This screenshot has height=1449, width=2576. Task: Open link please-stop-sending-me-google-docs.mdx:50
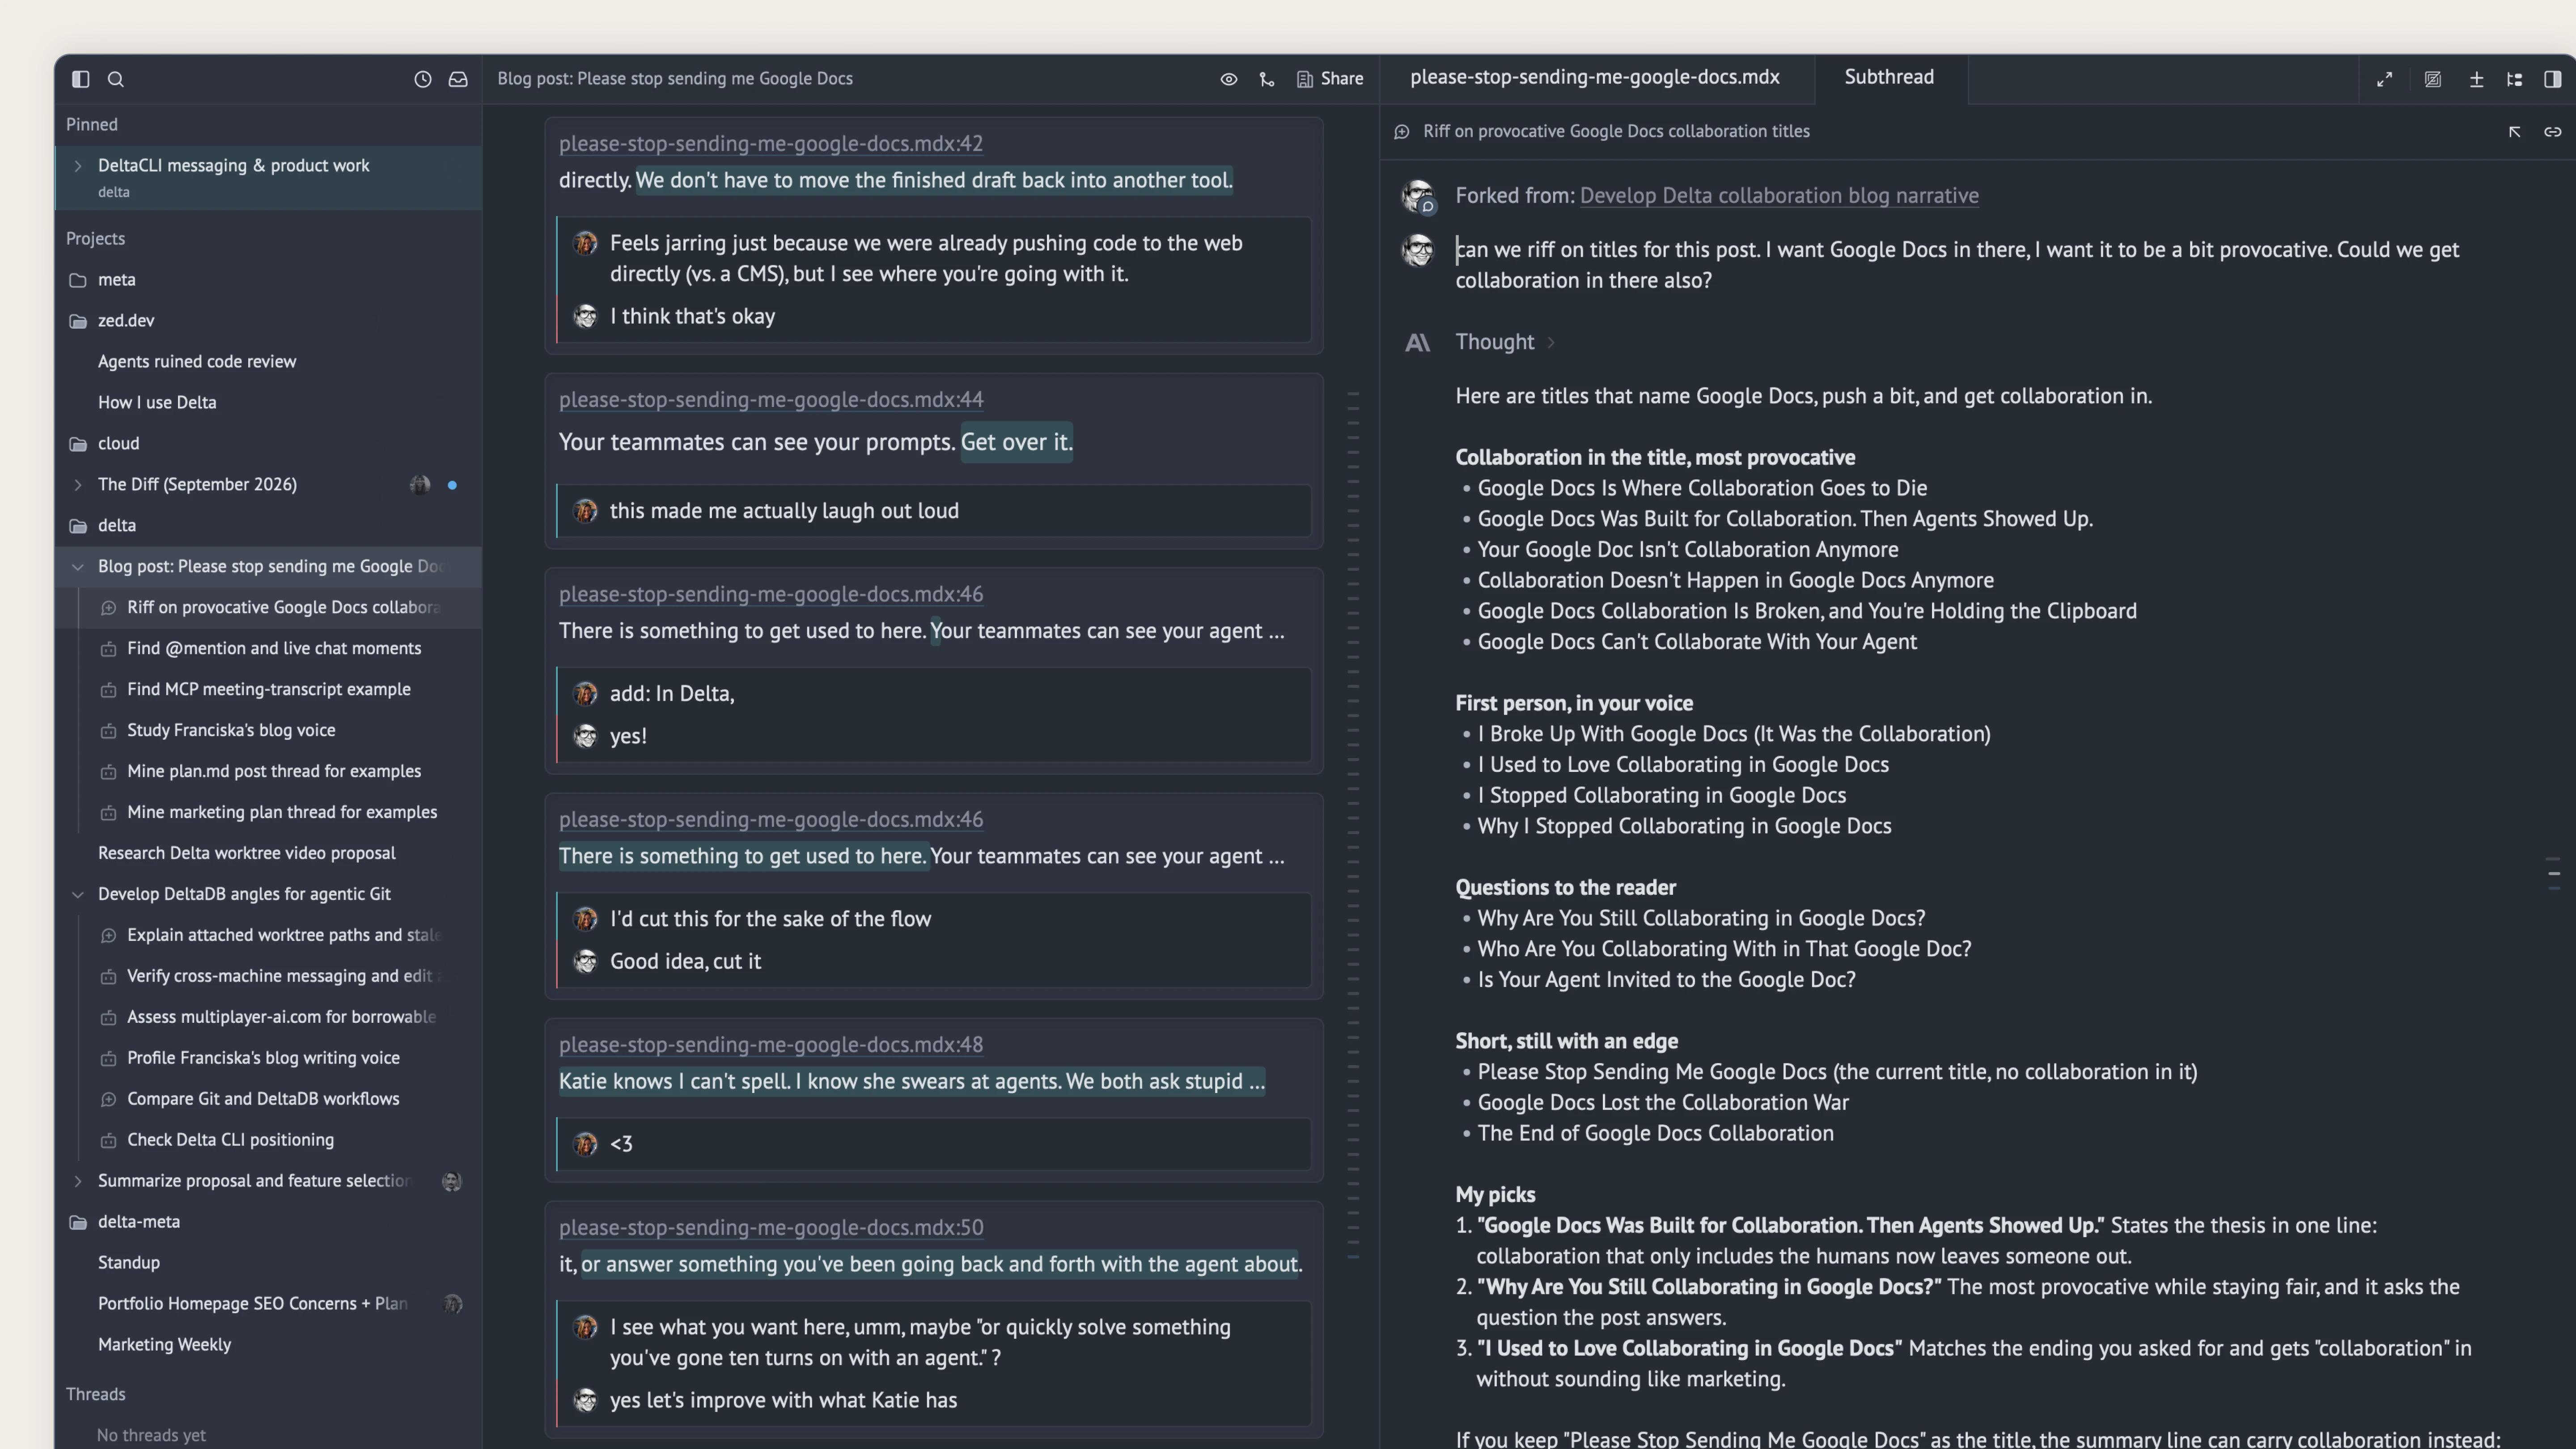[771, 1228]
